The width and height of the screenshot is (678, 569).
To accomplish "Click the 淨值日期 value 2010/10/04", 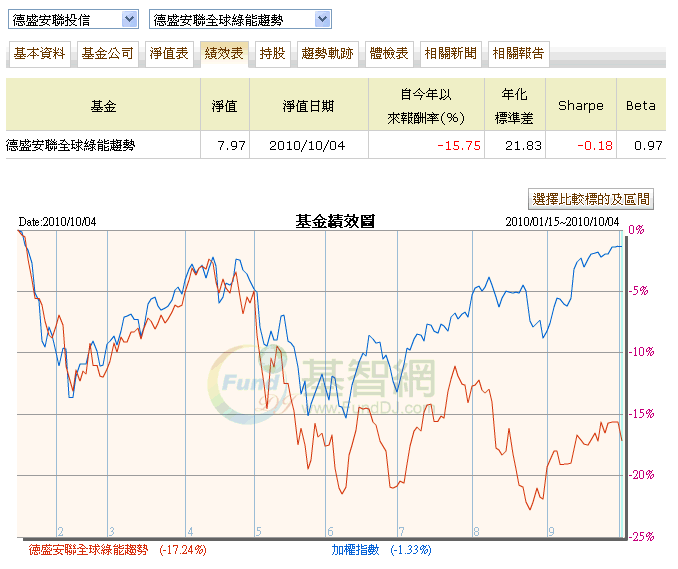I will coord(307,146).
